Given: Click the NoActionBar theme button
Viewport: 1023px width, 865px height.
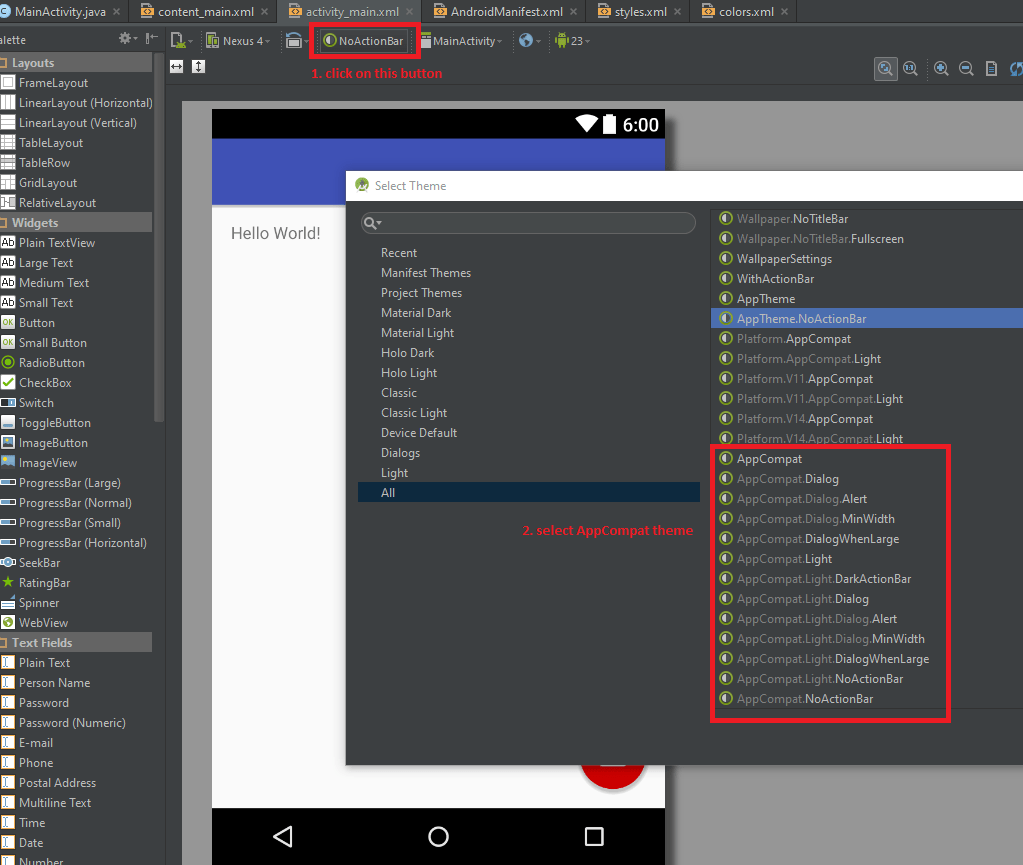Looking at the screenshot, I should click(x=364, y=40).
